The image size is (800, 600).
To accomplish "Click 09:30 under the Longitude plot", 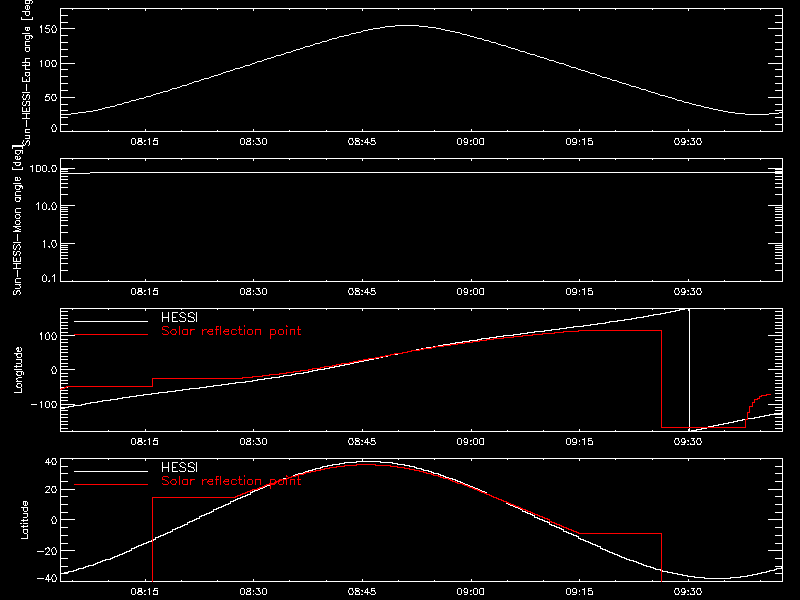I will 688,441.
